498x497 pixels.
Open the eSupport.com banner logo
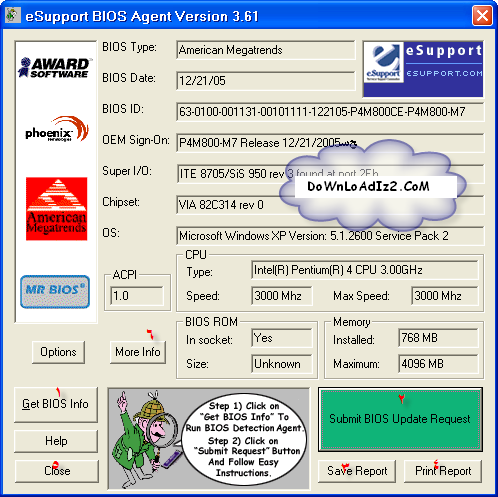(423, 69)
